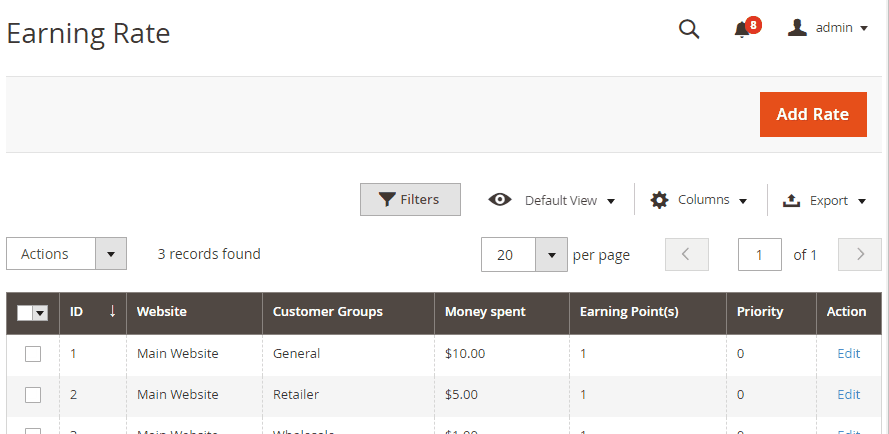Click the "General" customer group cell

tap(296, 353)
